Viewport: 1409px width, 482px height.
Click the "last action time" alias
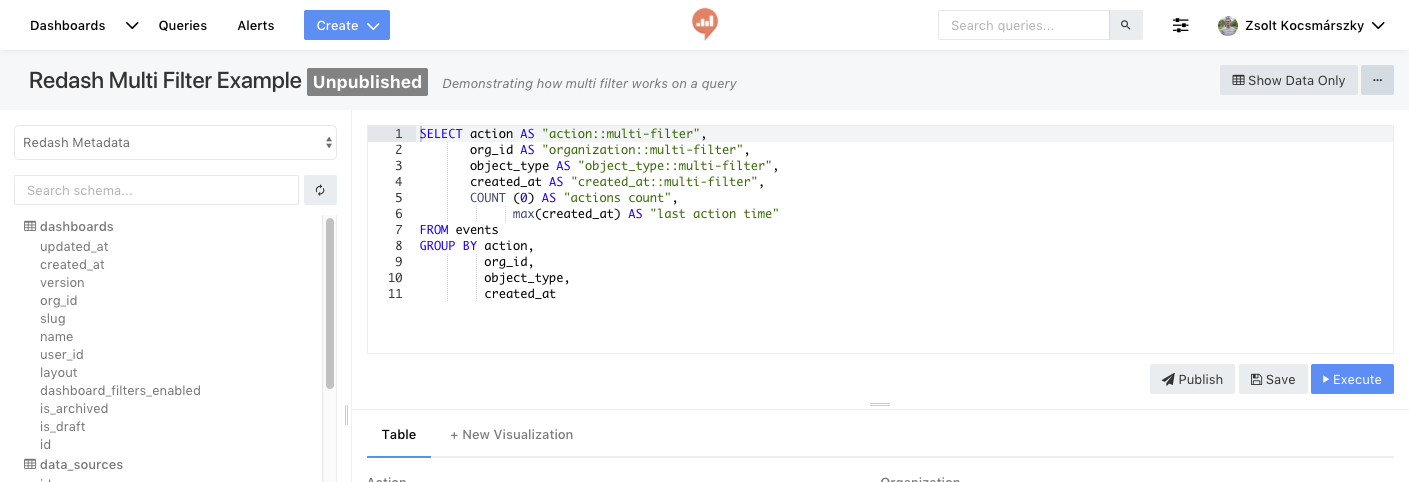pyautogui.click(x=714, y=214)
